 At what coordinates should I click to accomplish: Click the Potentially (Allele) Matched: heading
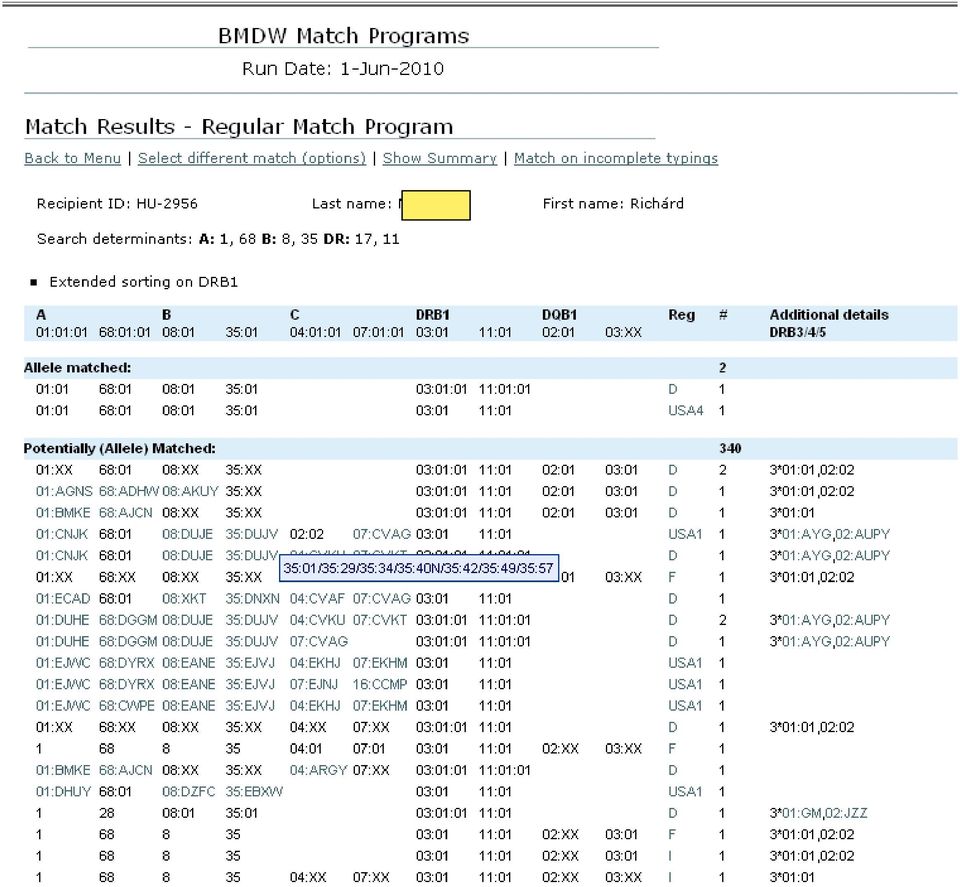coord(119,448)
